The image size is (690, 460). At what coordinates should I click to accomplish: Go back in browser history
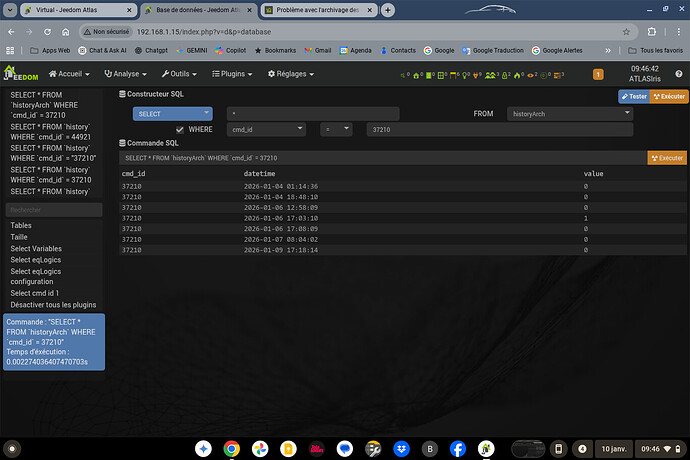click(11, 32)
